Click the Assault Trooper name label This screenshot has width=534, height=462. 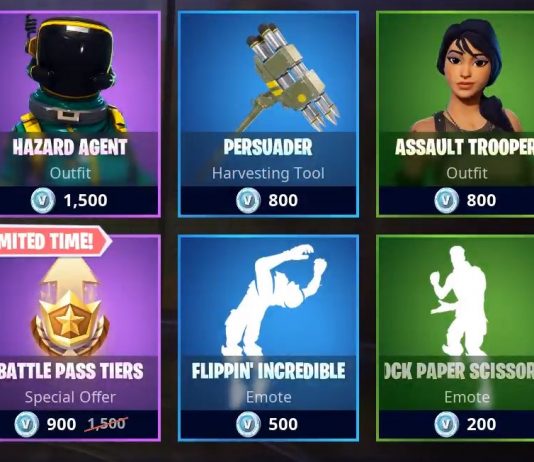465,147
